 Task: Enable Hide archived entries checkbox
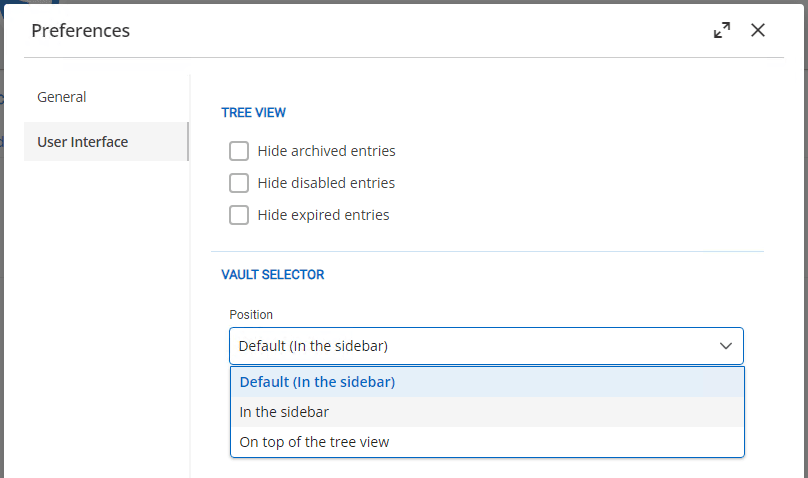click(239, 151)
